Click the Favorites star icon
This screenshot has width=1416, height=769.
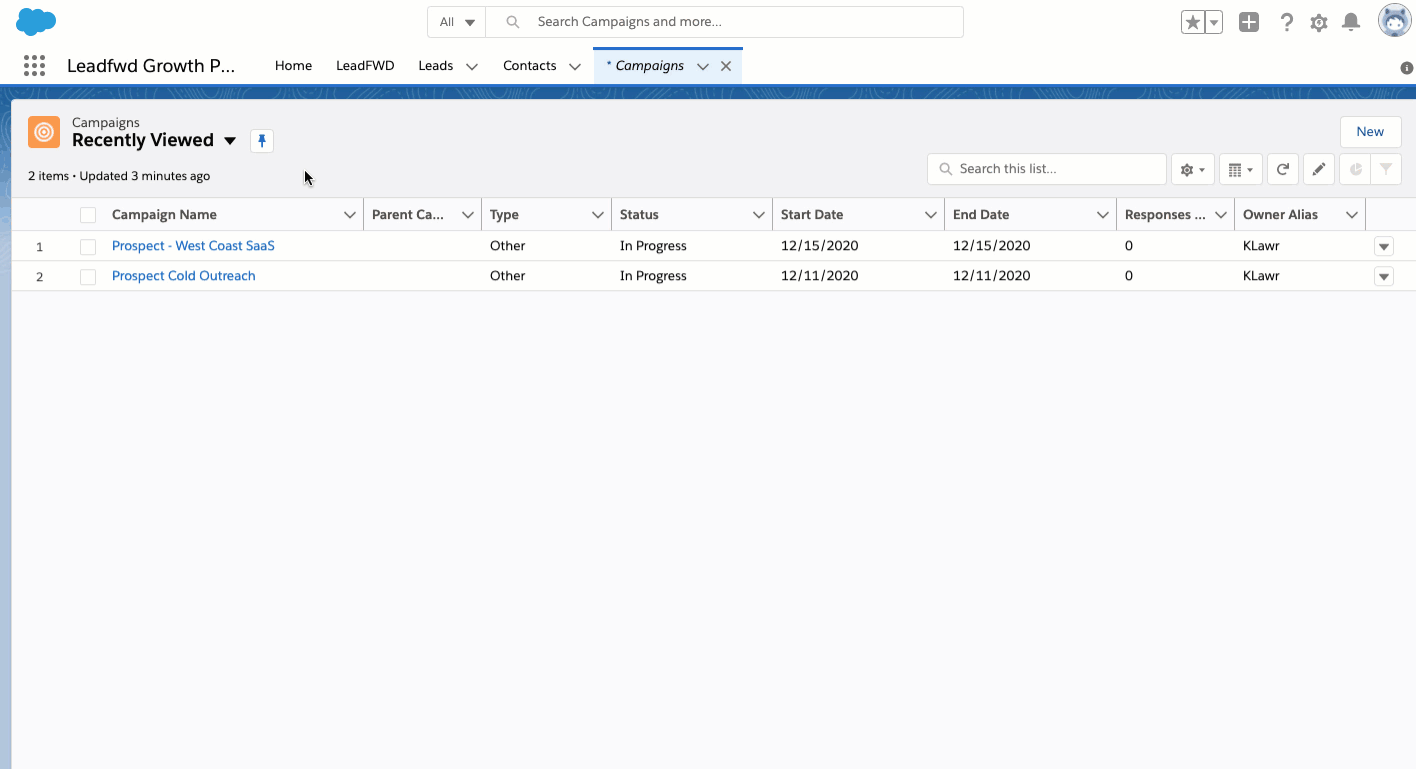(1192, 22)
